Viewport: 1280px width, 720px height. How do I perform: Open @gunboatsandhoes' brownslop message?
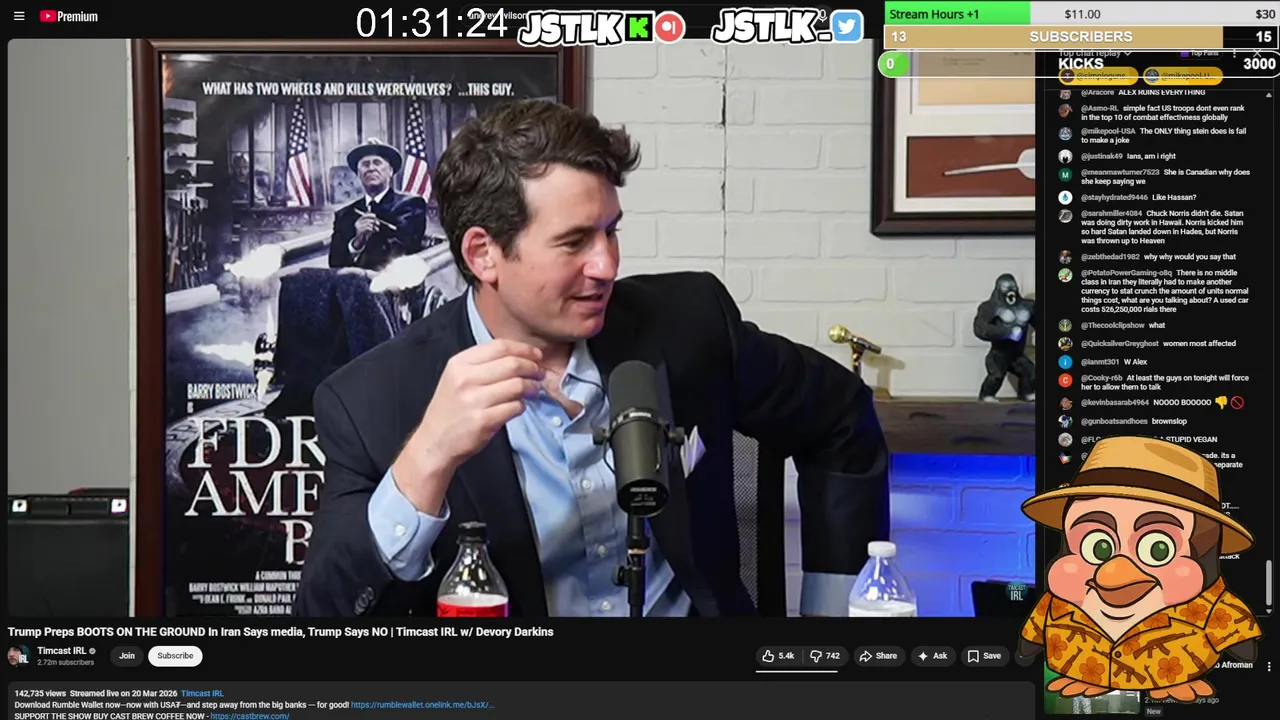[x=1134, y=421]
